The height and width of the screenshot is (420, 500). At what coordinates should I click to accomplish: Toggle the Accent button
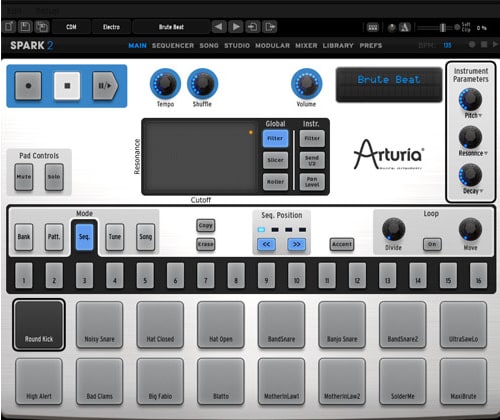342,244
